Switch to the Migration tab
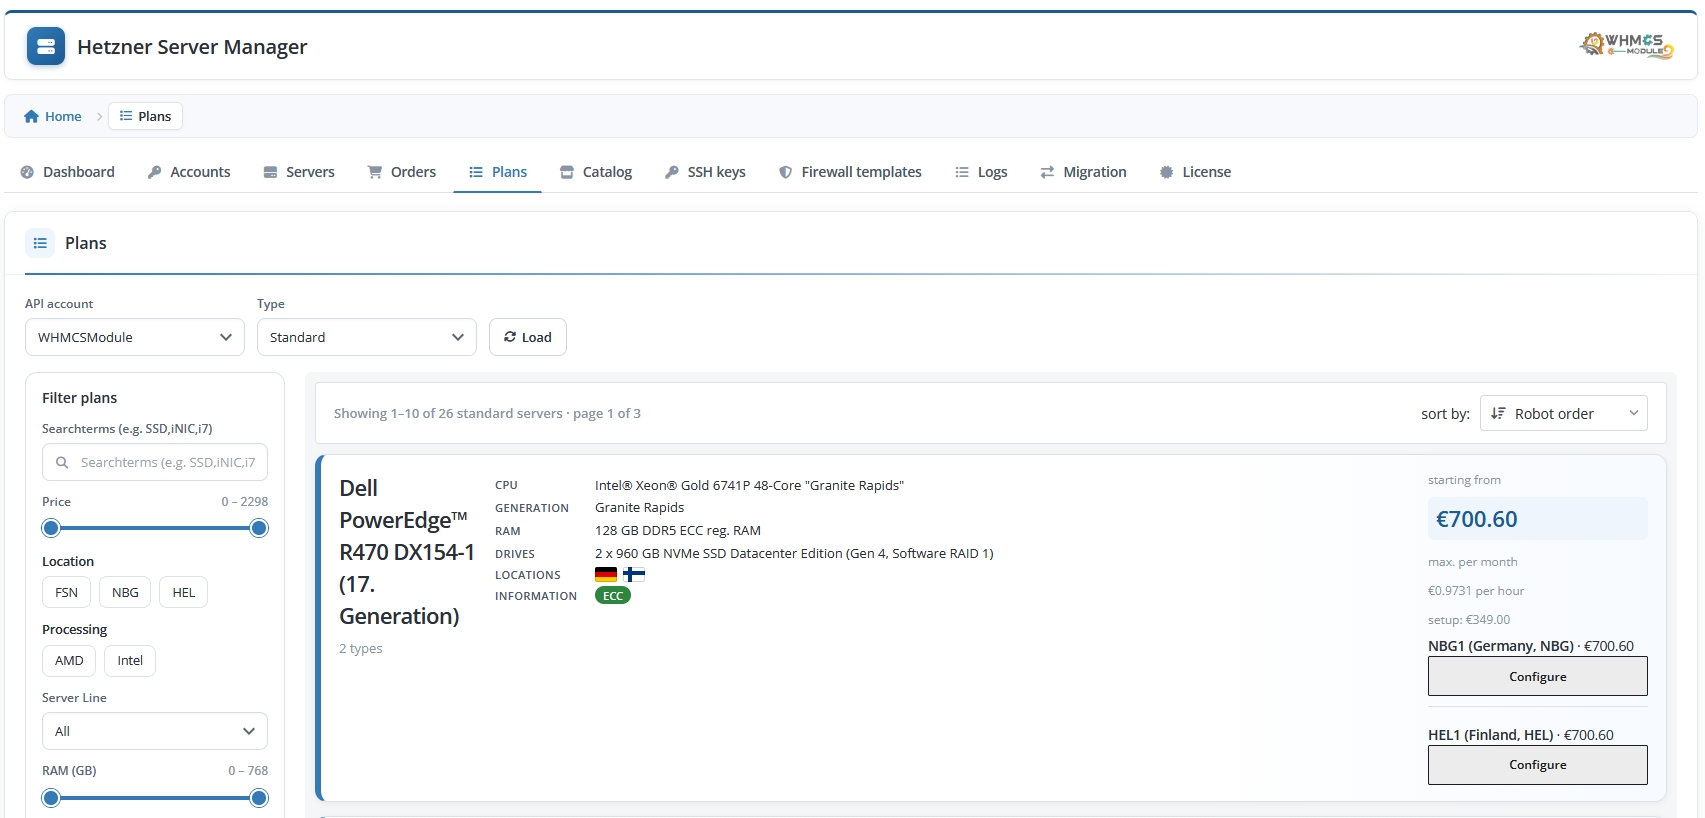 pyautogui.click(x=1084, y=172)
